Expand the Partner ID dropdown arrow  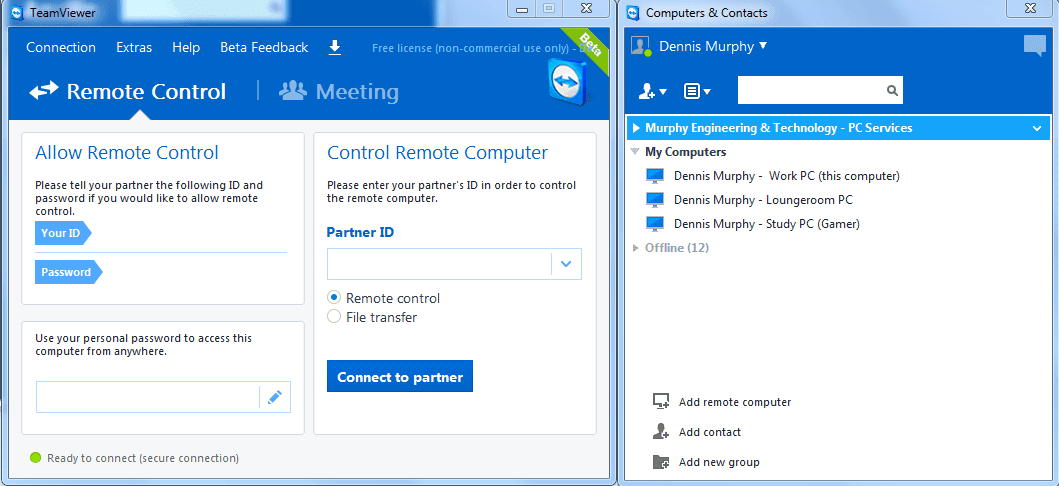(566, 264)
